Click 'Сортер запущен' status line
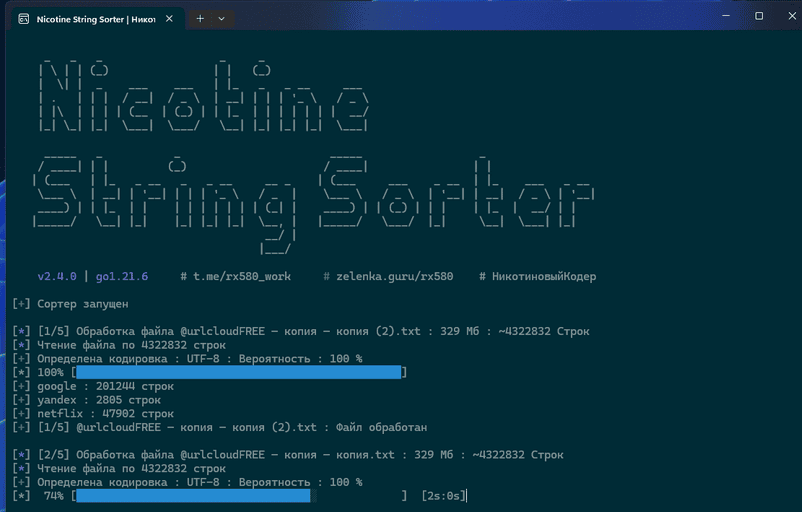 pyautogui.click(x=71, y=304)
